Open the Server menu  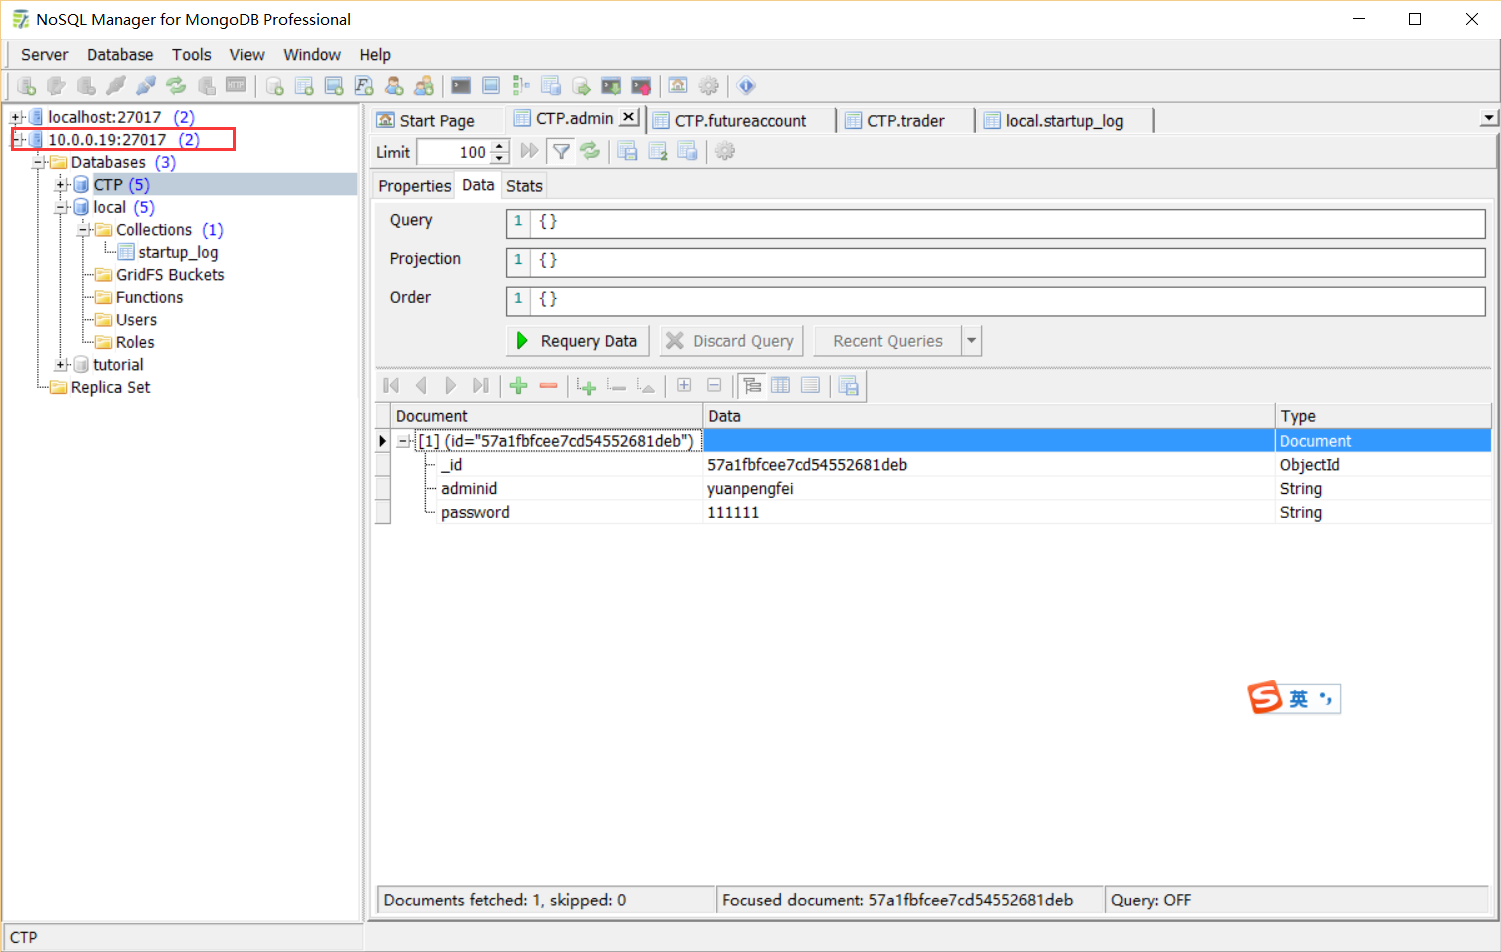click(44, 55)
